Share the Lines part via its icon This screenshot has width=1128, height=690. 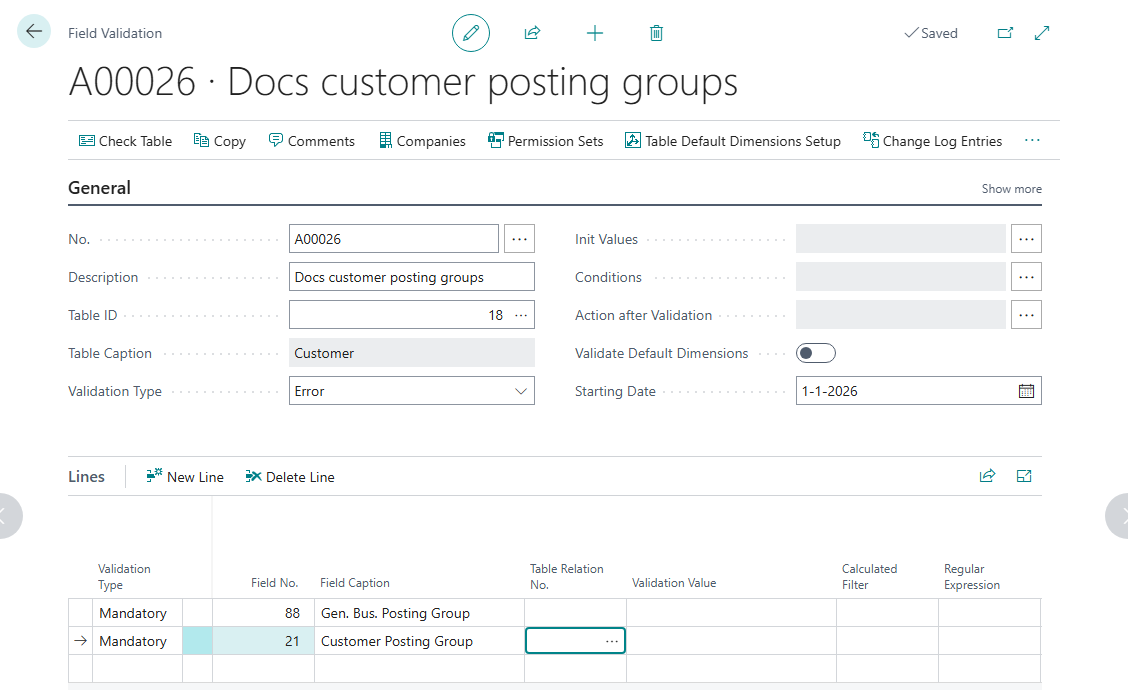coord(988,476)
